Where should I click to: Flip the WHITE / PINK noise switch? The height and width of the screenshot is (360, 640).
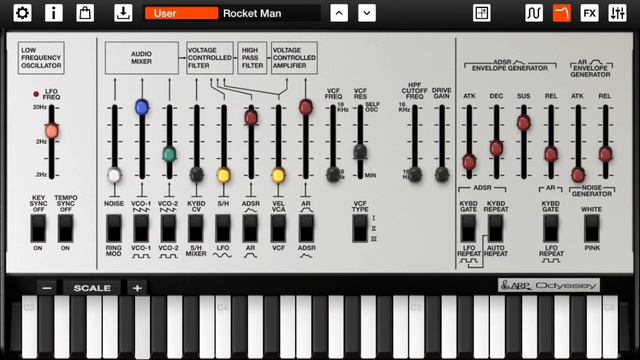[x=591, y=228]
